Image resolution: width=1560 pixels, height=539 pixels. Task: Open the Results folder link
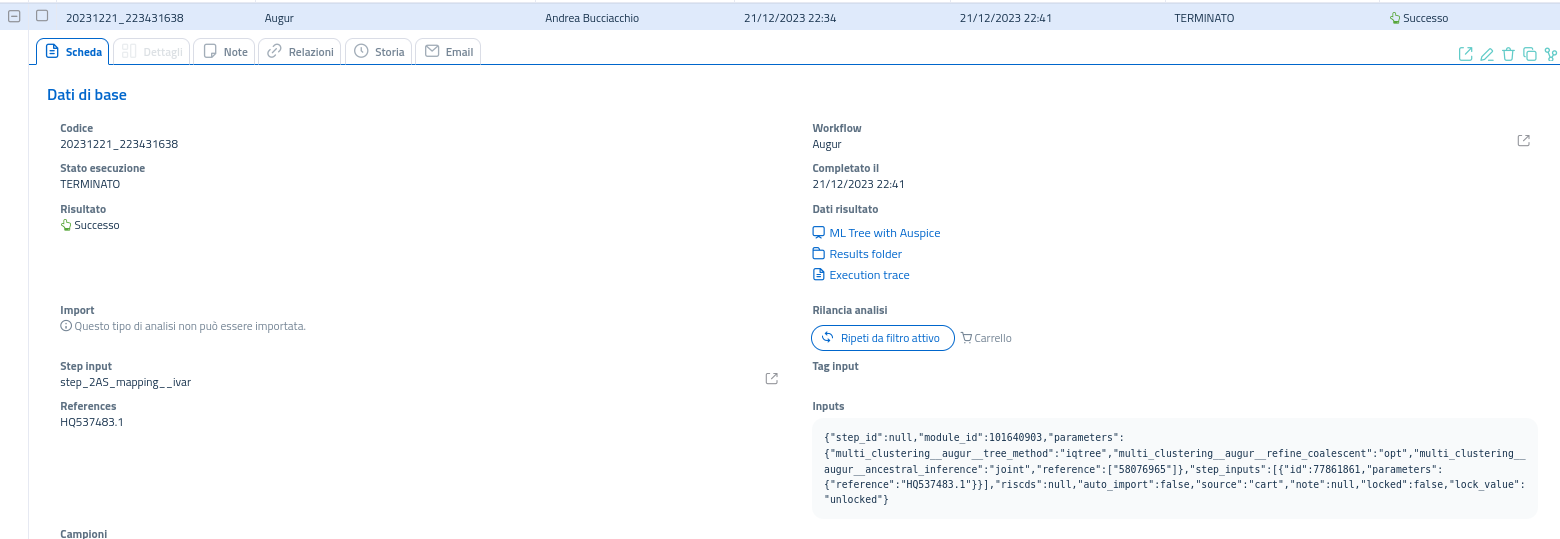tap(865, 254)
